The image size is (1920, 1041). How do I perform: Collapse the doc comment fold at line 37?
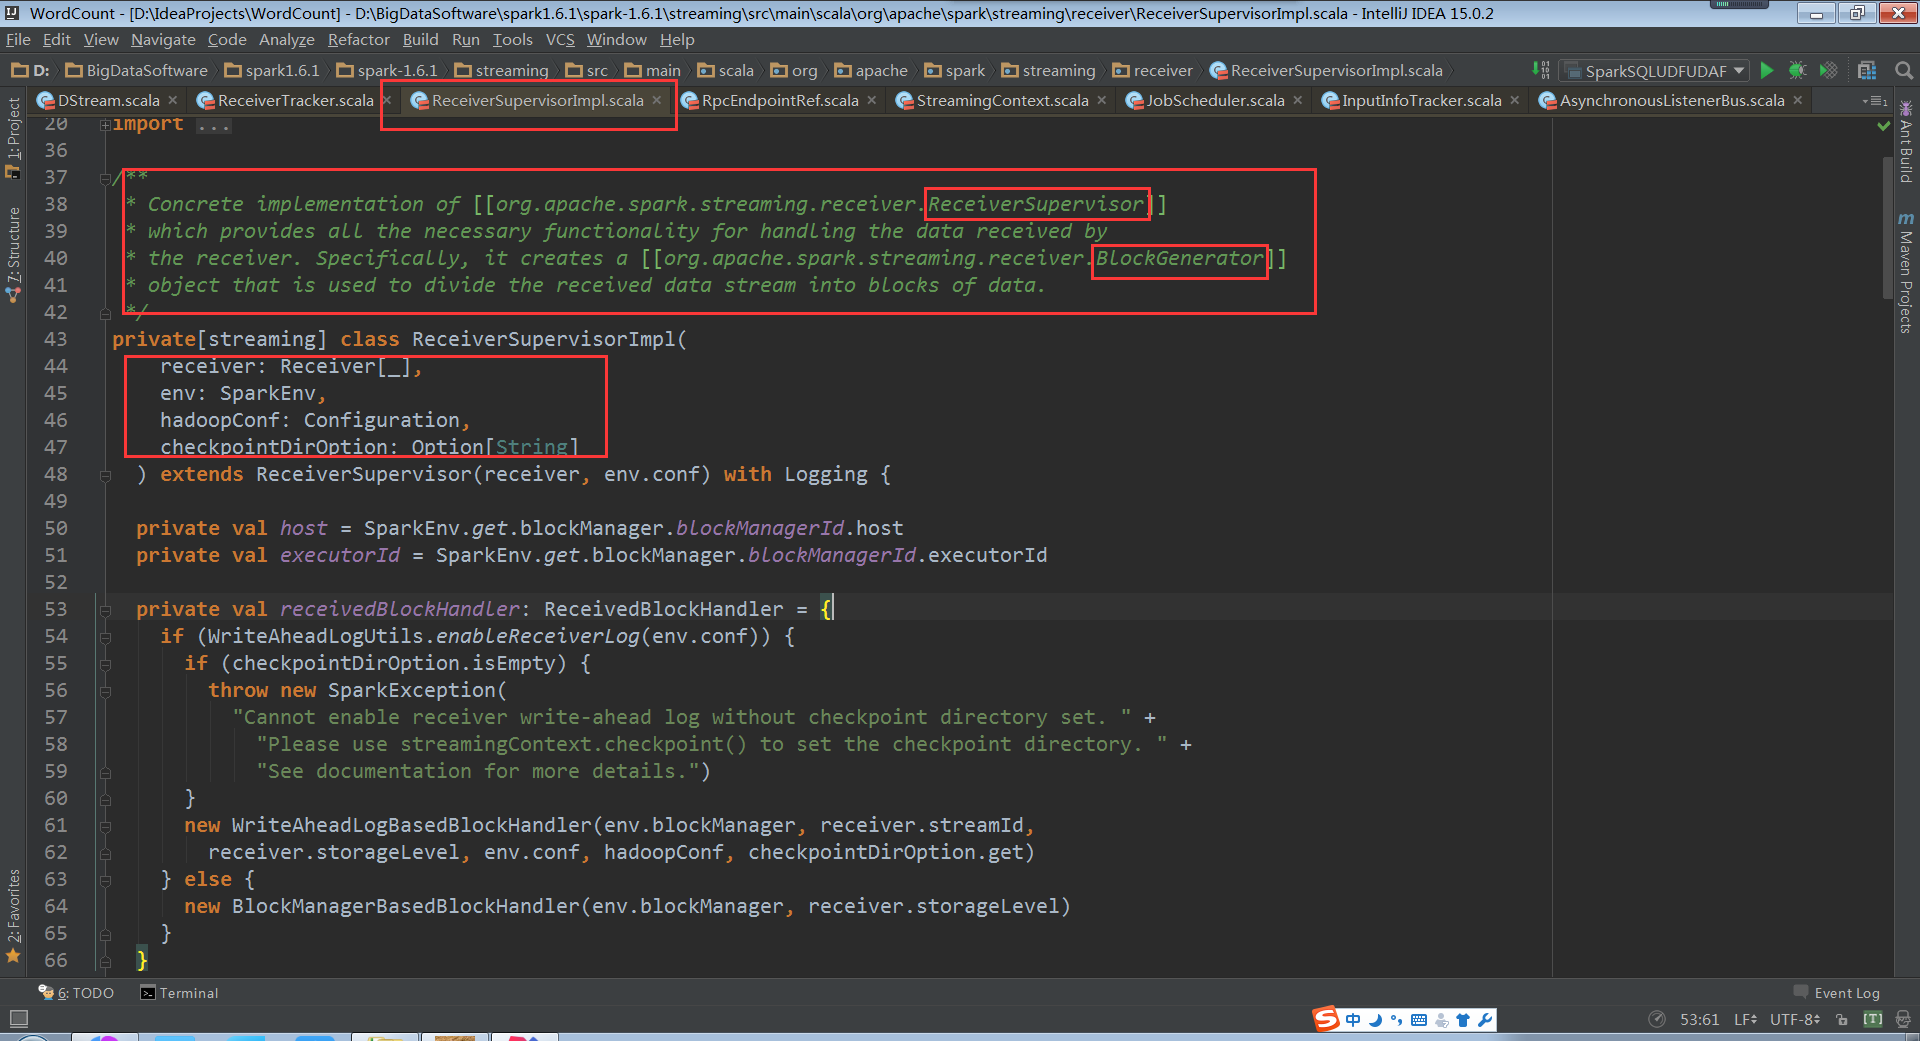pyautogui.click(x=105, y=178)
